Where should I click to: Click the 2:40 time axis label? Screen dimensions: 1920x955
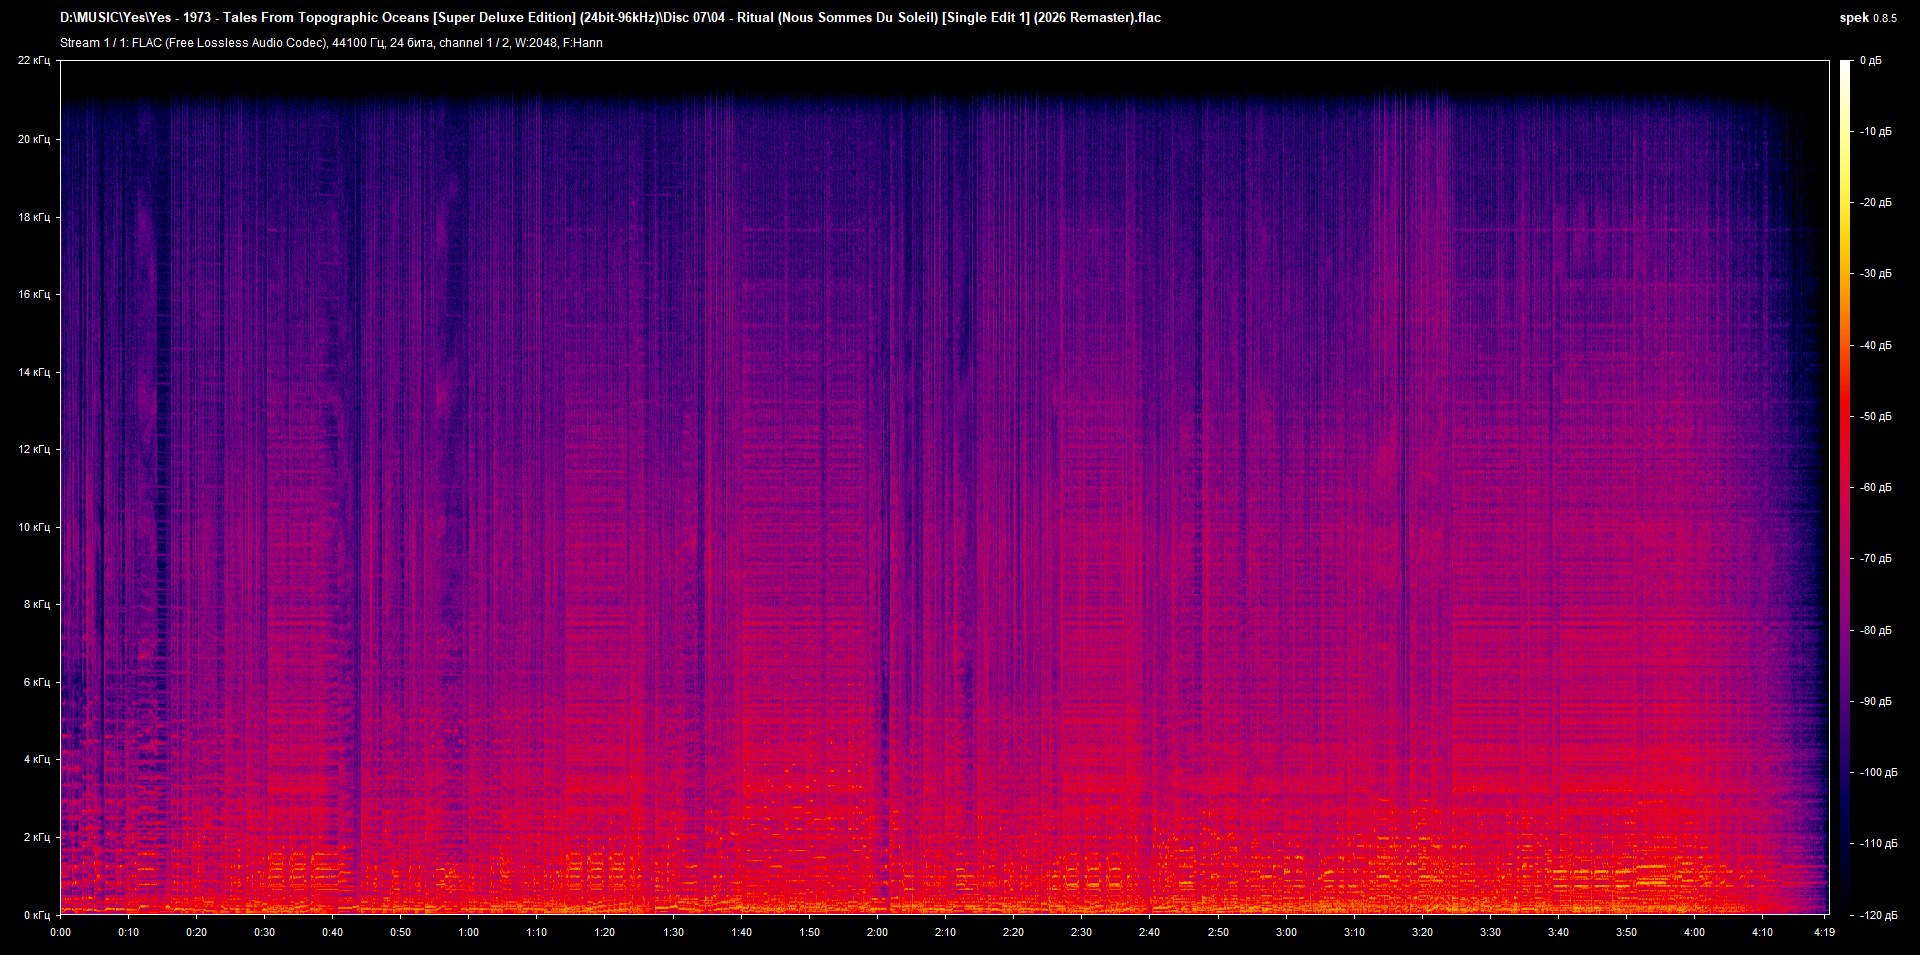1149,932
